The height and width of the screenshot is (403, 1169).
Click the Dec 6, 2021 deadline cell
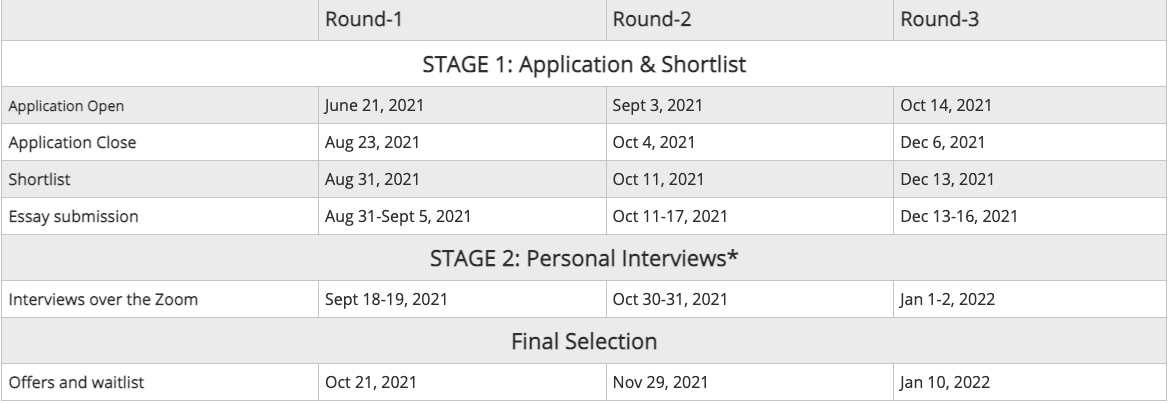(x=943, y=142)
